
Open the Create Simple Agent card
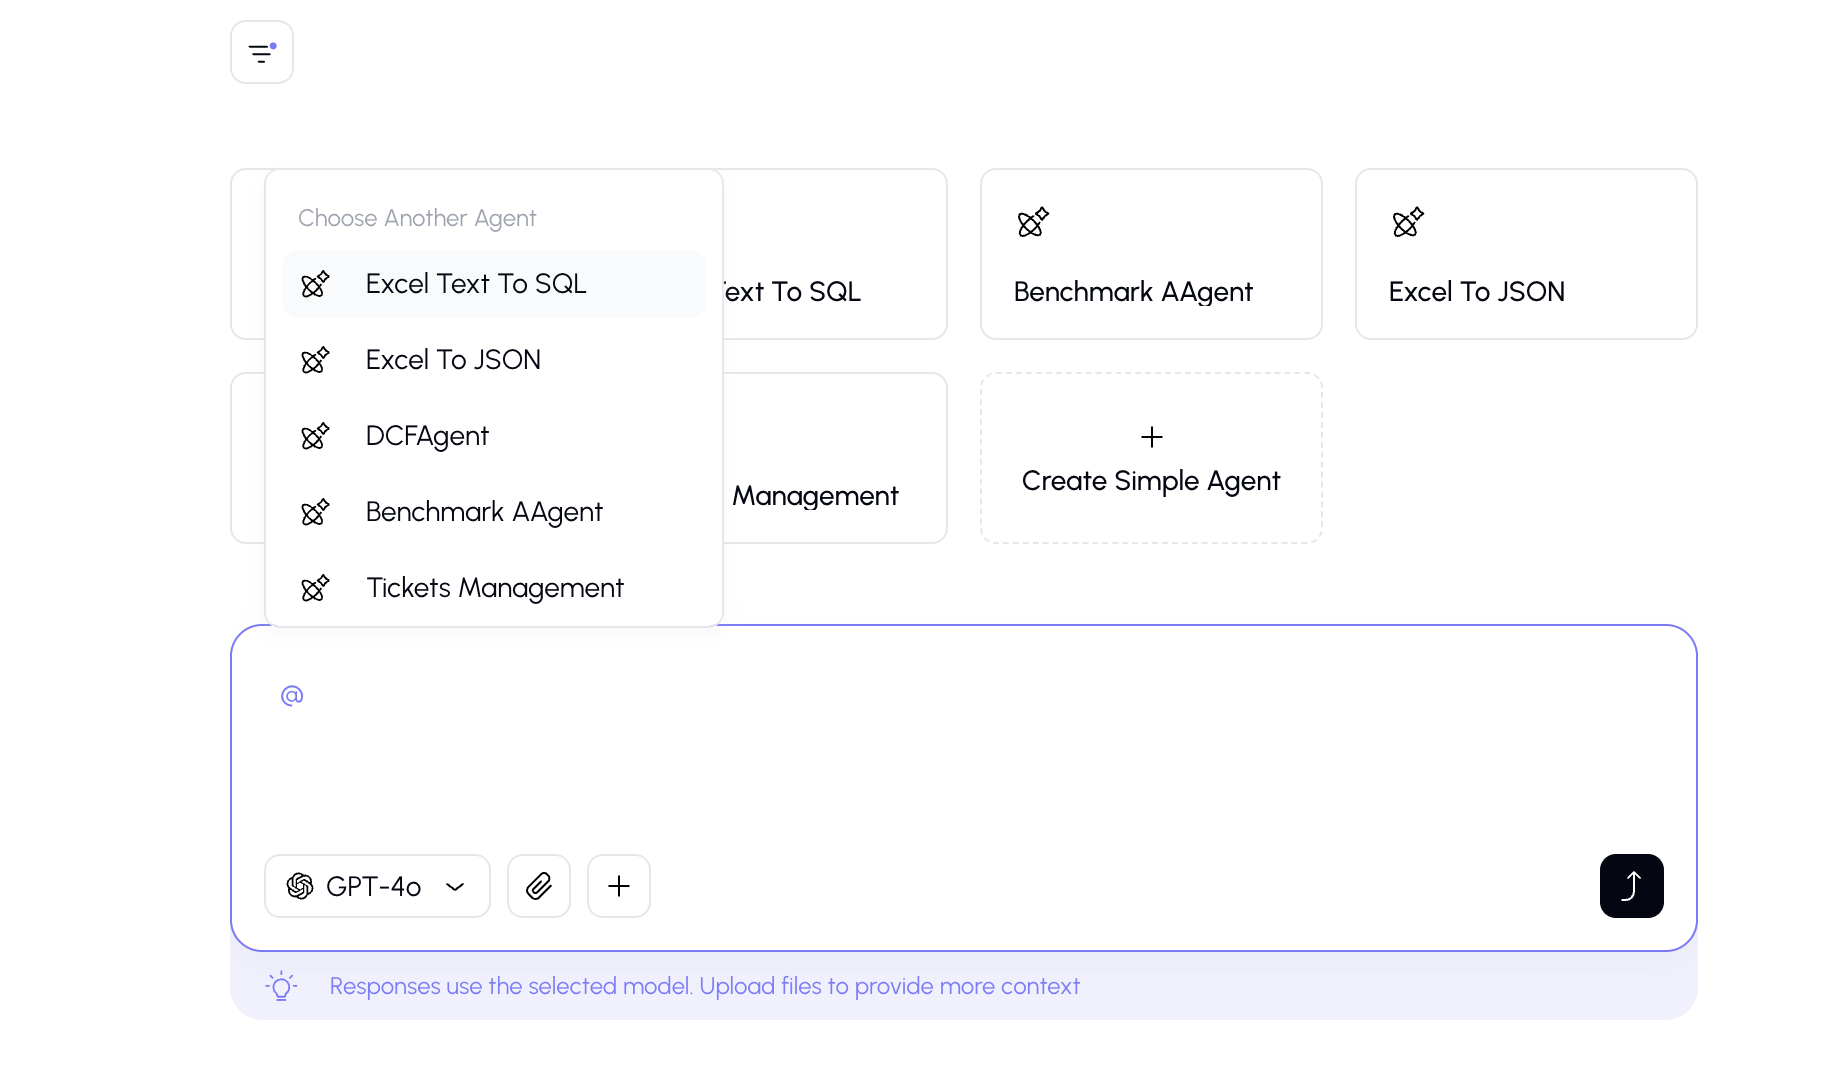[x=1151, y=459]
